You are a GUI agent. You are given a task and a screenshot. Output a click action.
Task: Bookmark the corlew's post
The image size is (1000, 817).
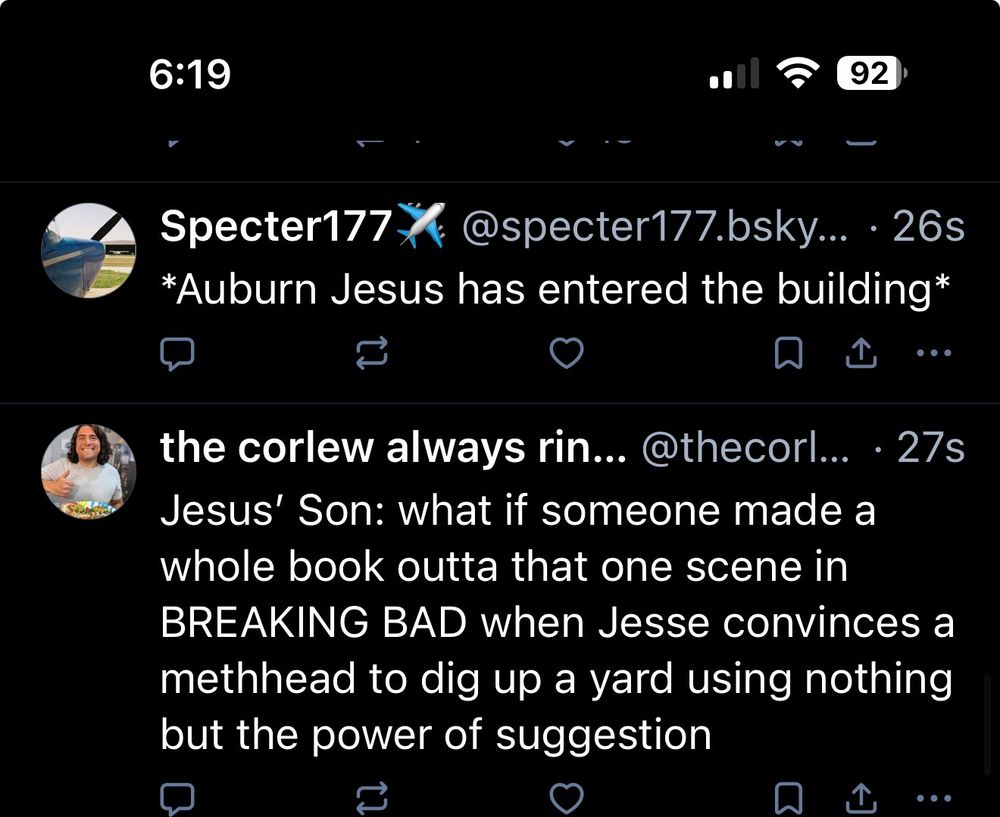pyautogui.click(x=789, y=797)
